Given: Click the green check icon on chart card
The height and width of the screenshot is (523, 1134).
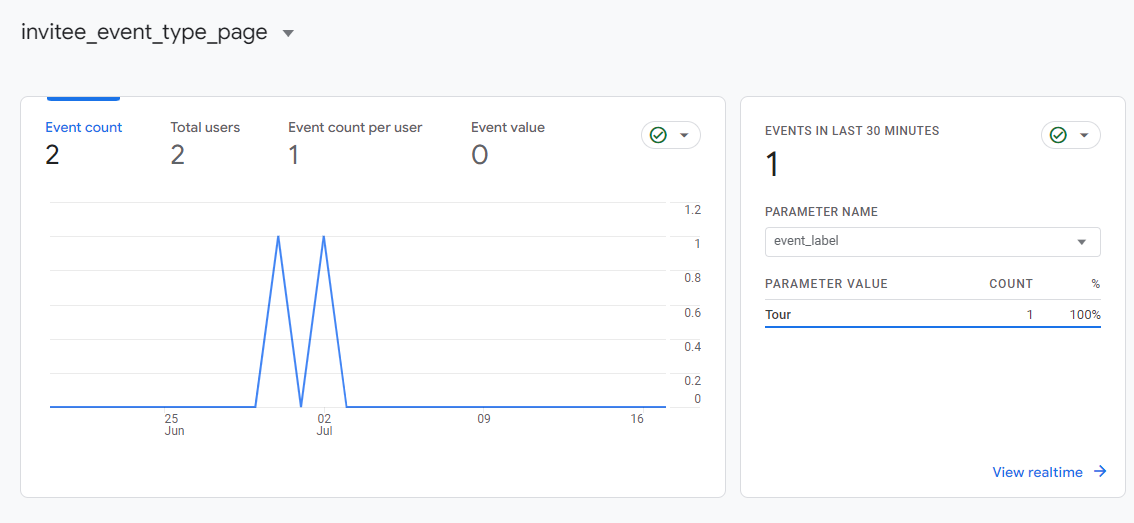Looking at the screenshot, I should pyautogui.click(x=658, y=135).
